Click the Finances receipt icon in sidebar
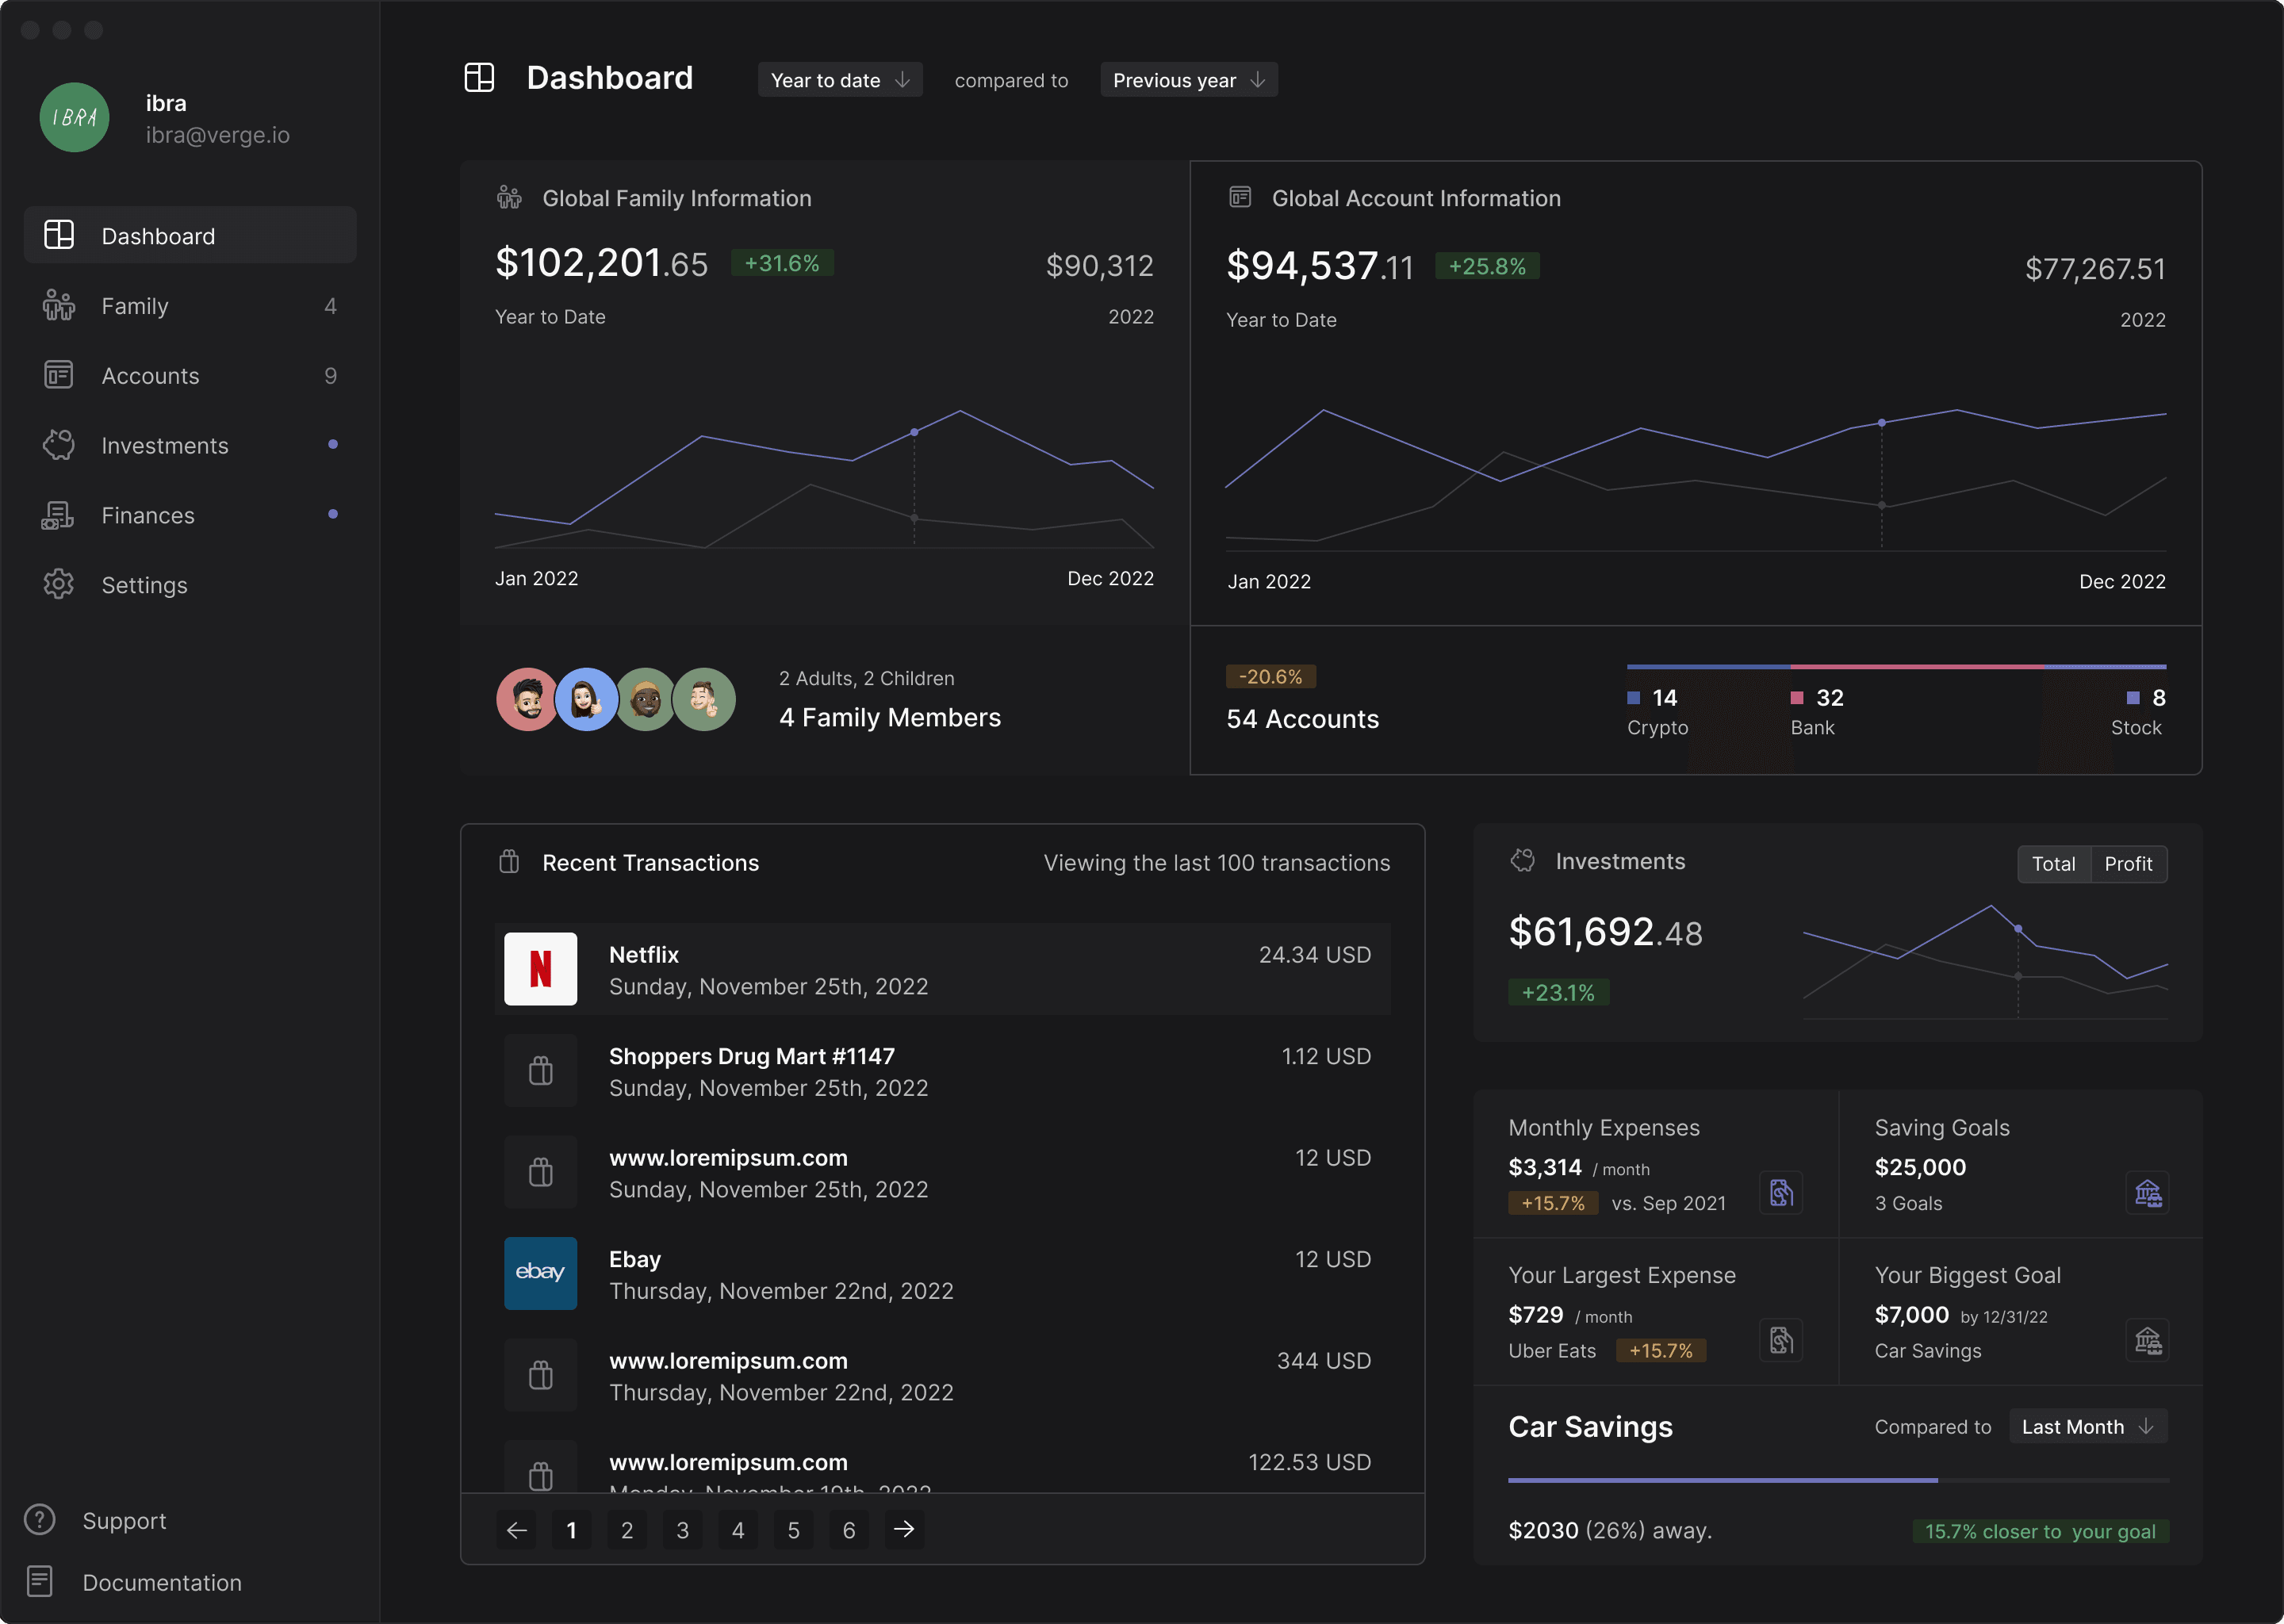 [58, 515]
